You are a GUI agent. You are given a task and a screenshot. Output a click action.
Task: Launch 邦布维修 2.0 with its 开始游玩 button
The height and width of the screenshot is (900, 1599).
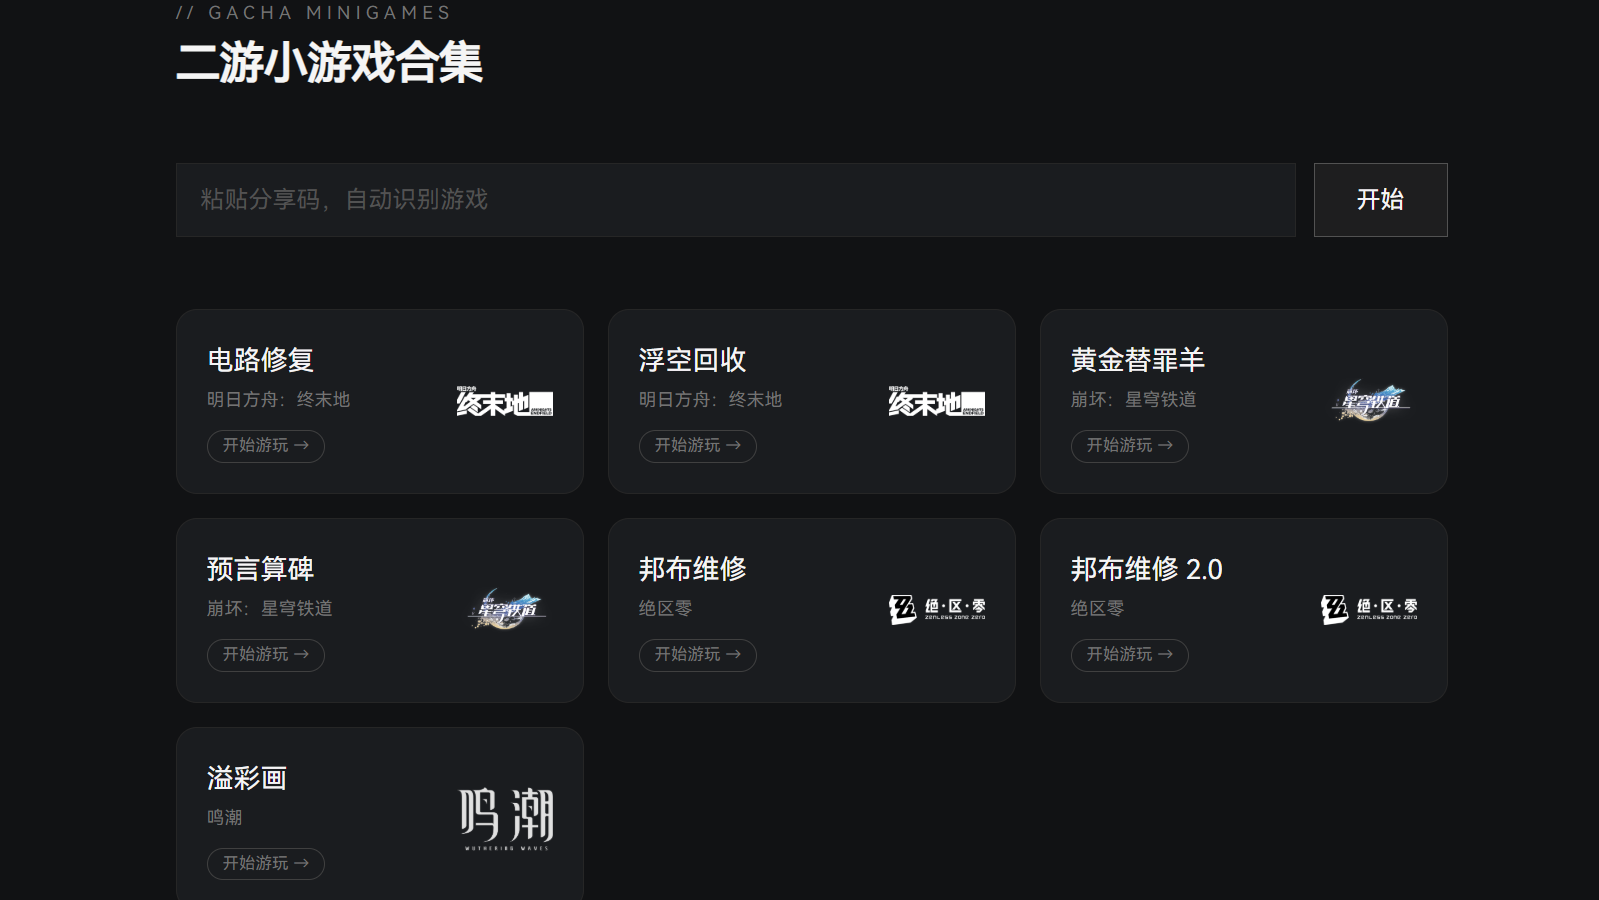1130,655
